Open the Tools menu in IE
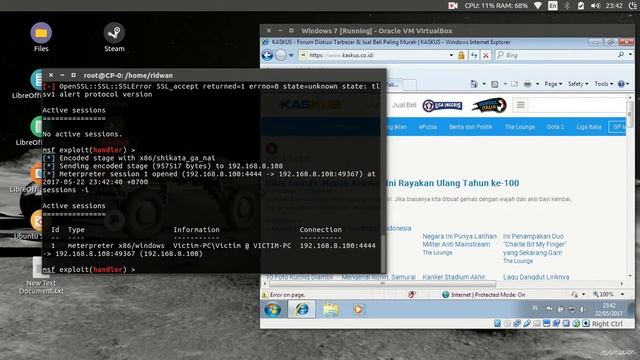This screenshot has height=360, width=640. (x=604, y=84)
